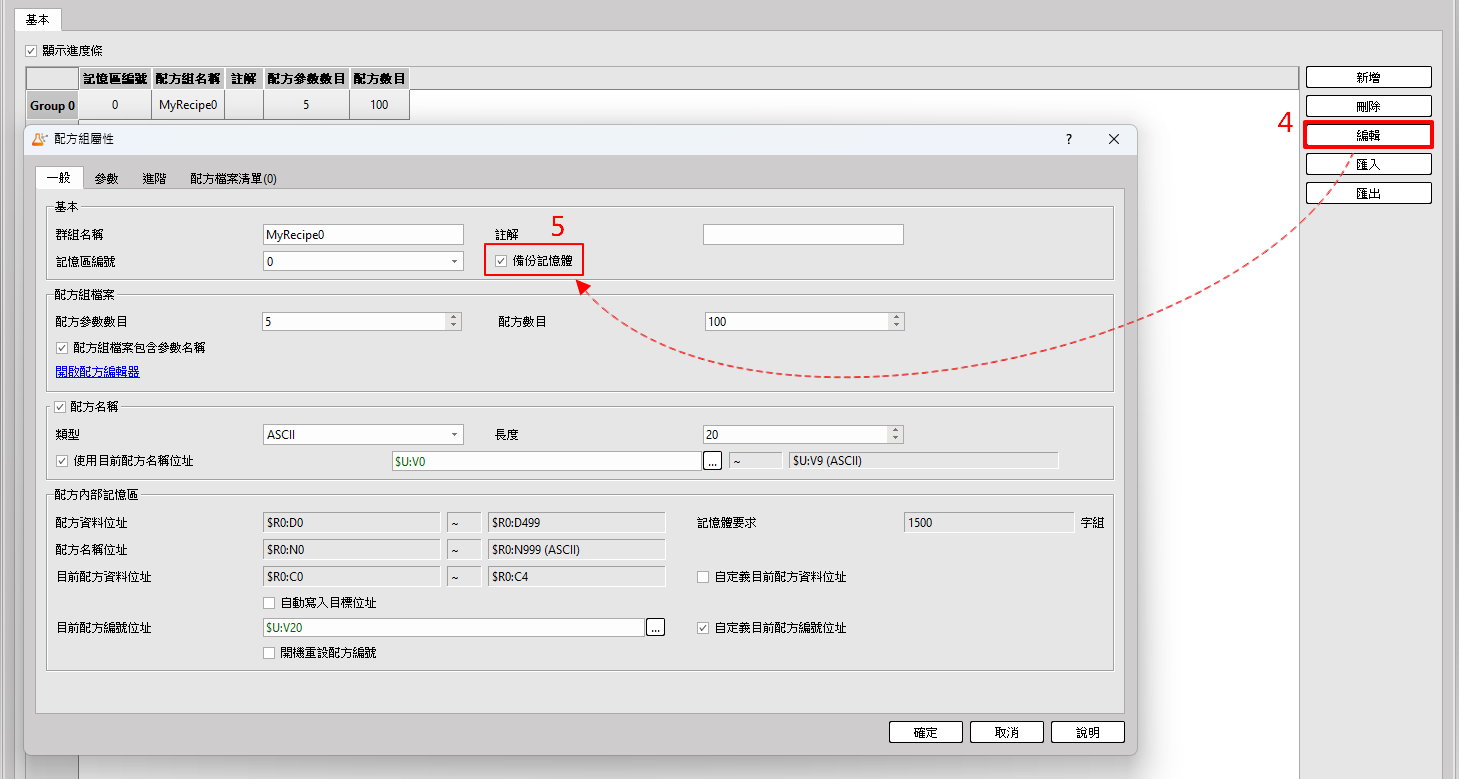
Task: Click the 群組名稱 field containing MyRecipe0
Action: tap(362, 235)
